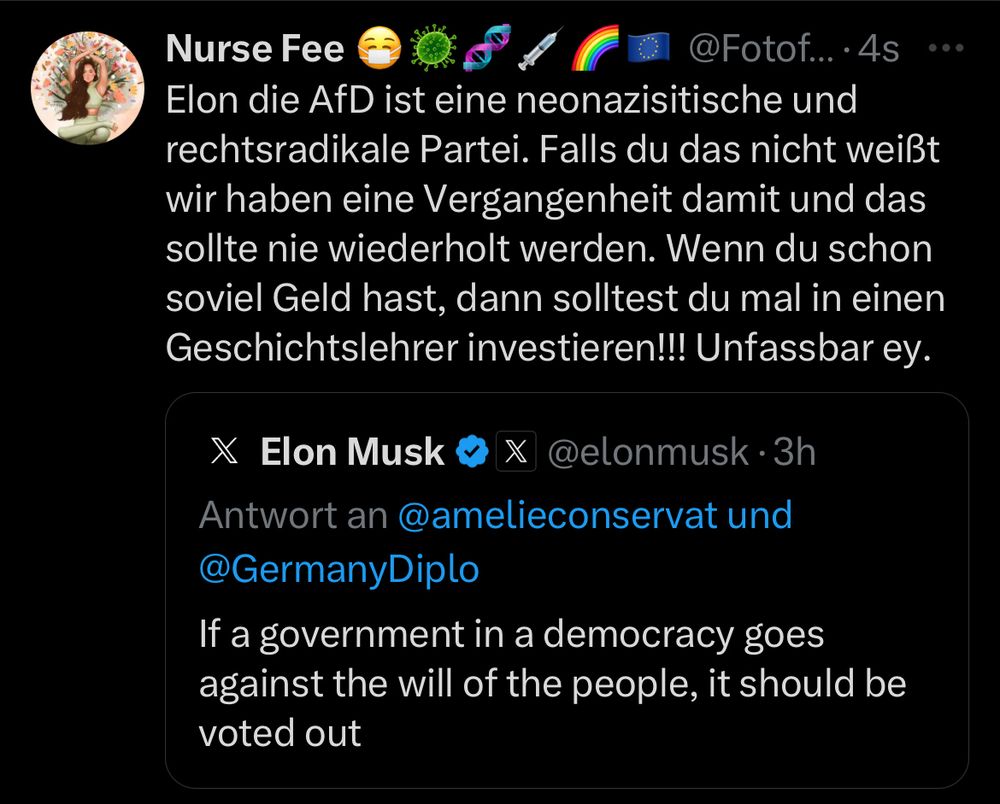Click the X affiliation badge
Viewport: 1000px width, 804px height.
tap(517, 453)
